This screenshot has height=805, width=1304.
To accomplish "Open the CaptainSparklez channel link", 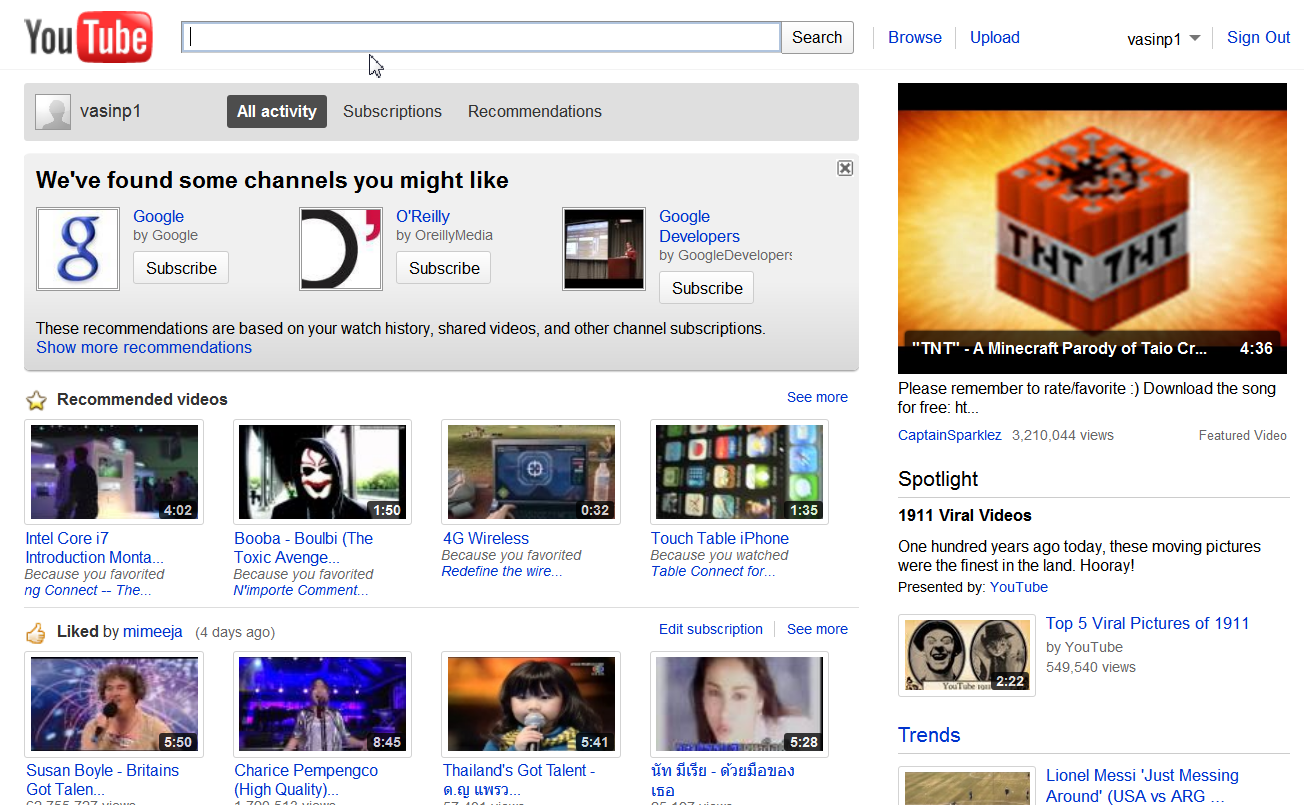I will pos(950,435).
